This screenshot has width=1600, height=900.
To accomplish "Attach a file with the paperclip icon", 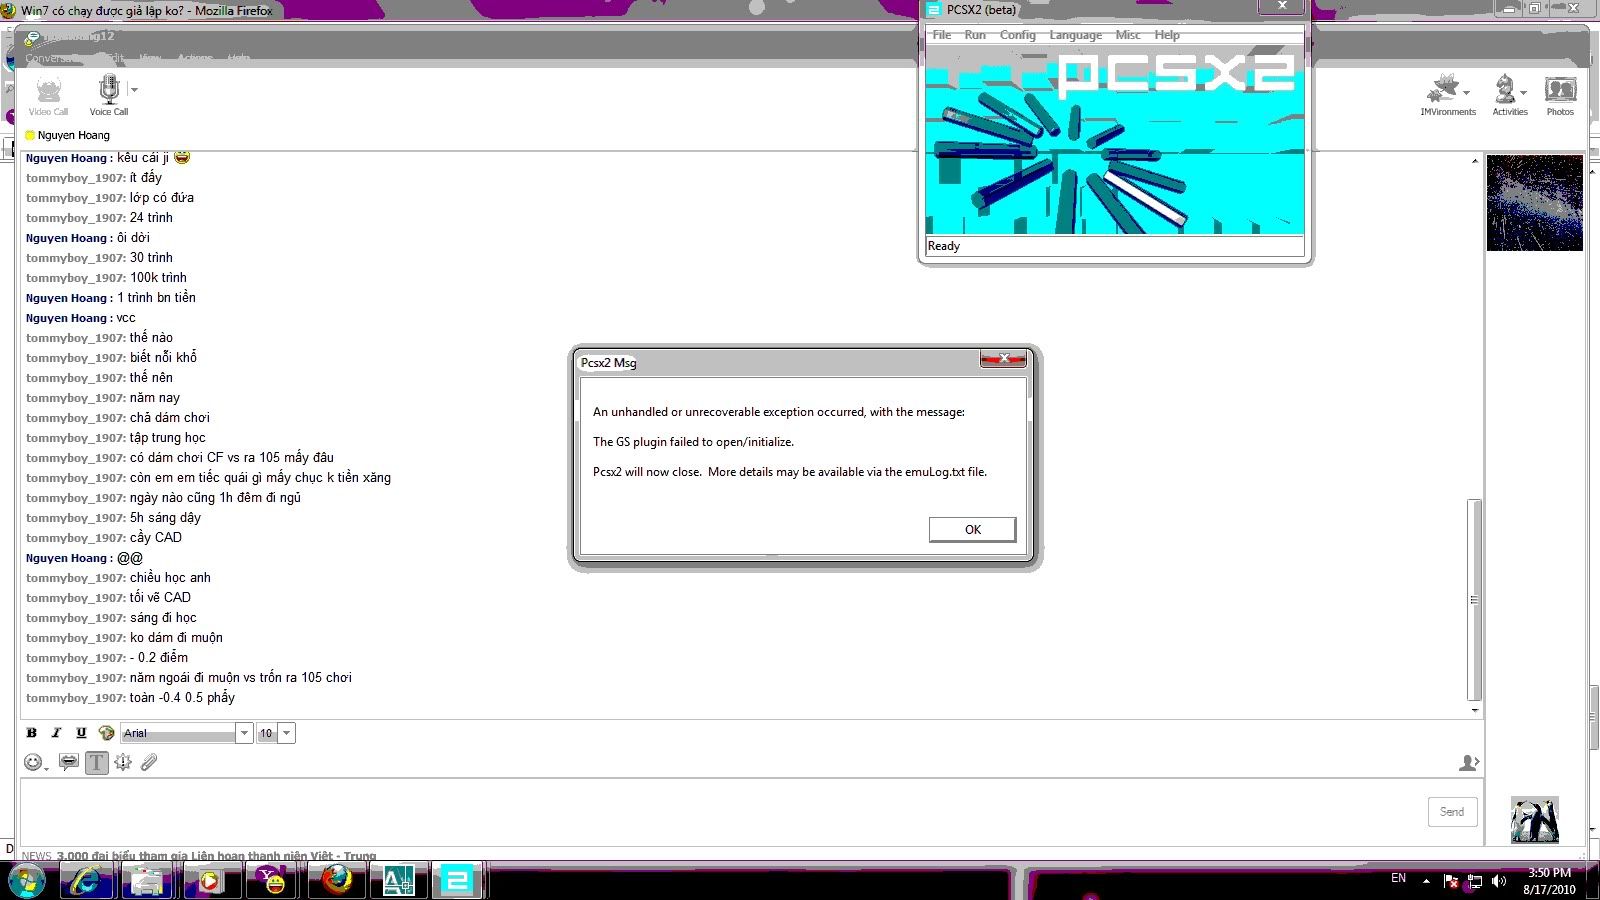I will 149,762.
